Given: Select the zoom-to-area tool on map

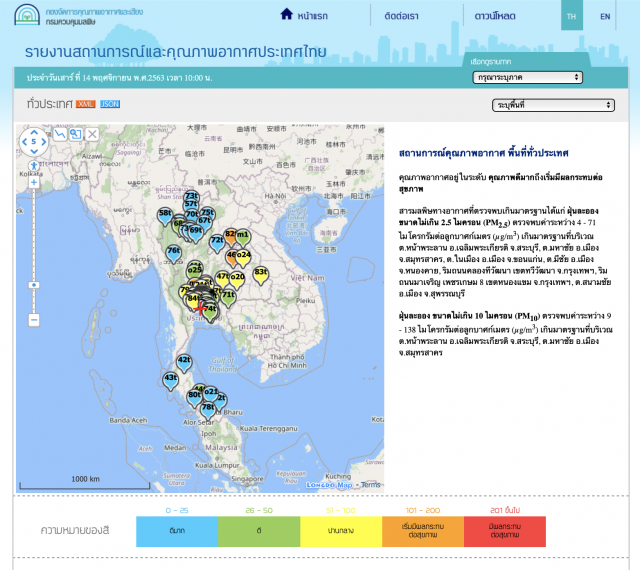Looking at the screenshot, I should (76, 134).
